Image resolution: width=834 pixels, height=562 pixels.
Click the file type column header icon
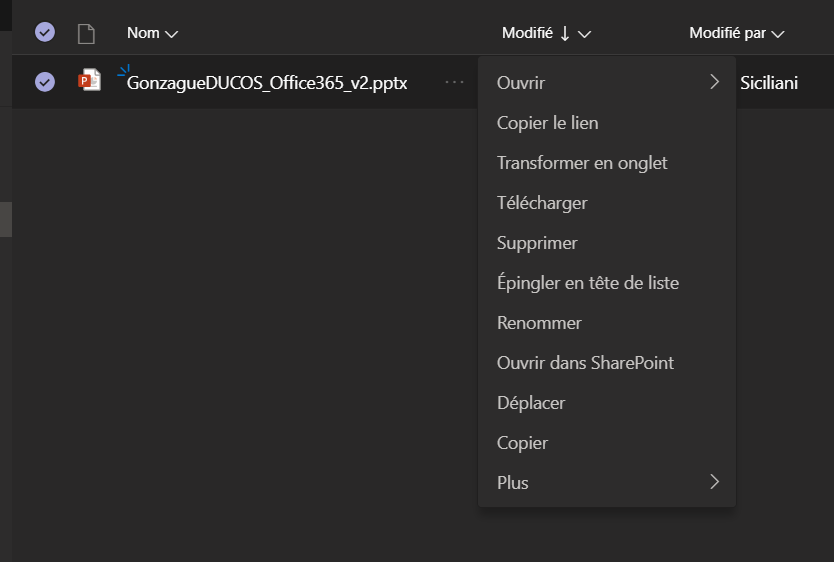(86, 34)
